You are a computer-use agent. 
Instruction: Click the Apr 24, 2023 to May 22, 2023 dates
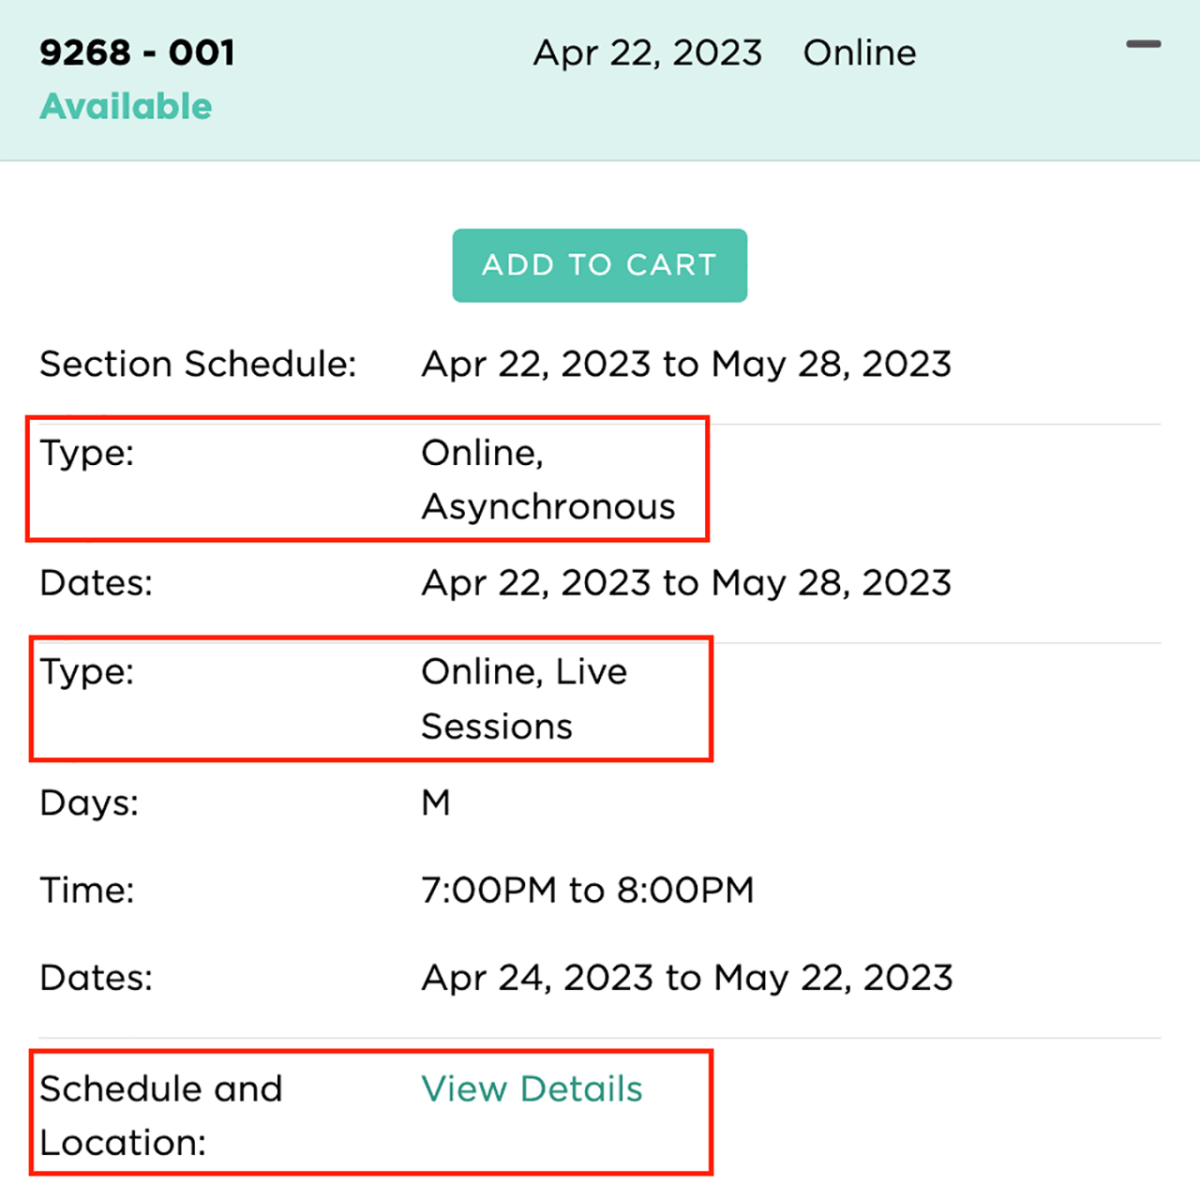[687, 978]
